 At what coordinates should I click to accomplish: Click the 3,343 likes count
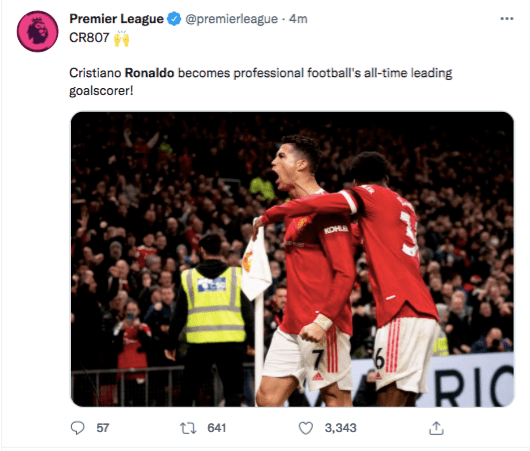[x=341, y=428]
